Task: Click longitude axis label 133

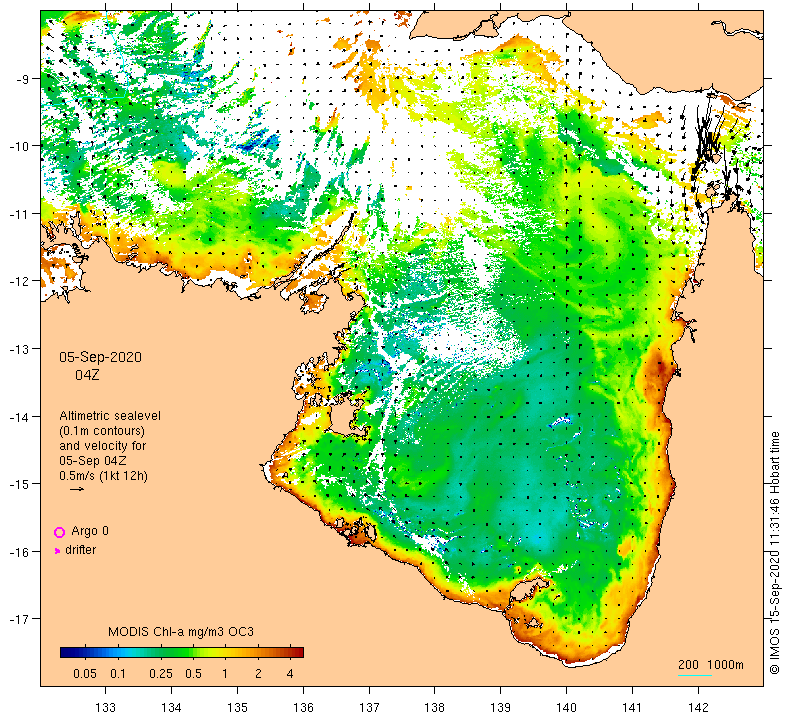Action: [106, 707]
